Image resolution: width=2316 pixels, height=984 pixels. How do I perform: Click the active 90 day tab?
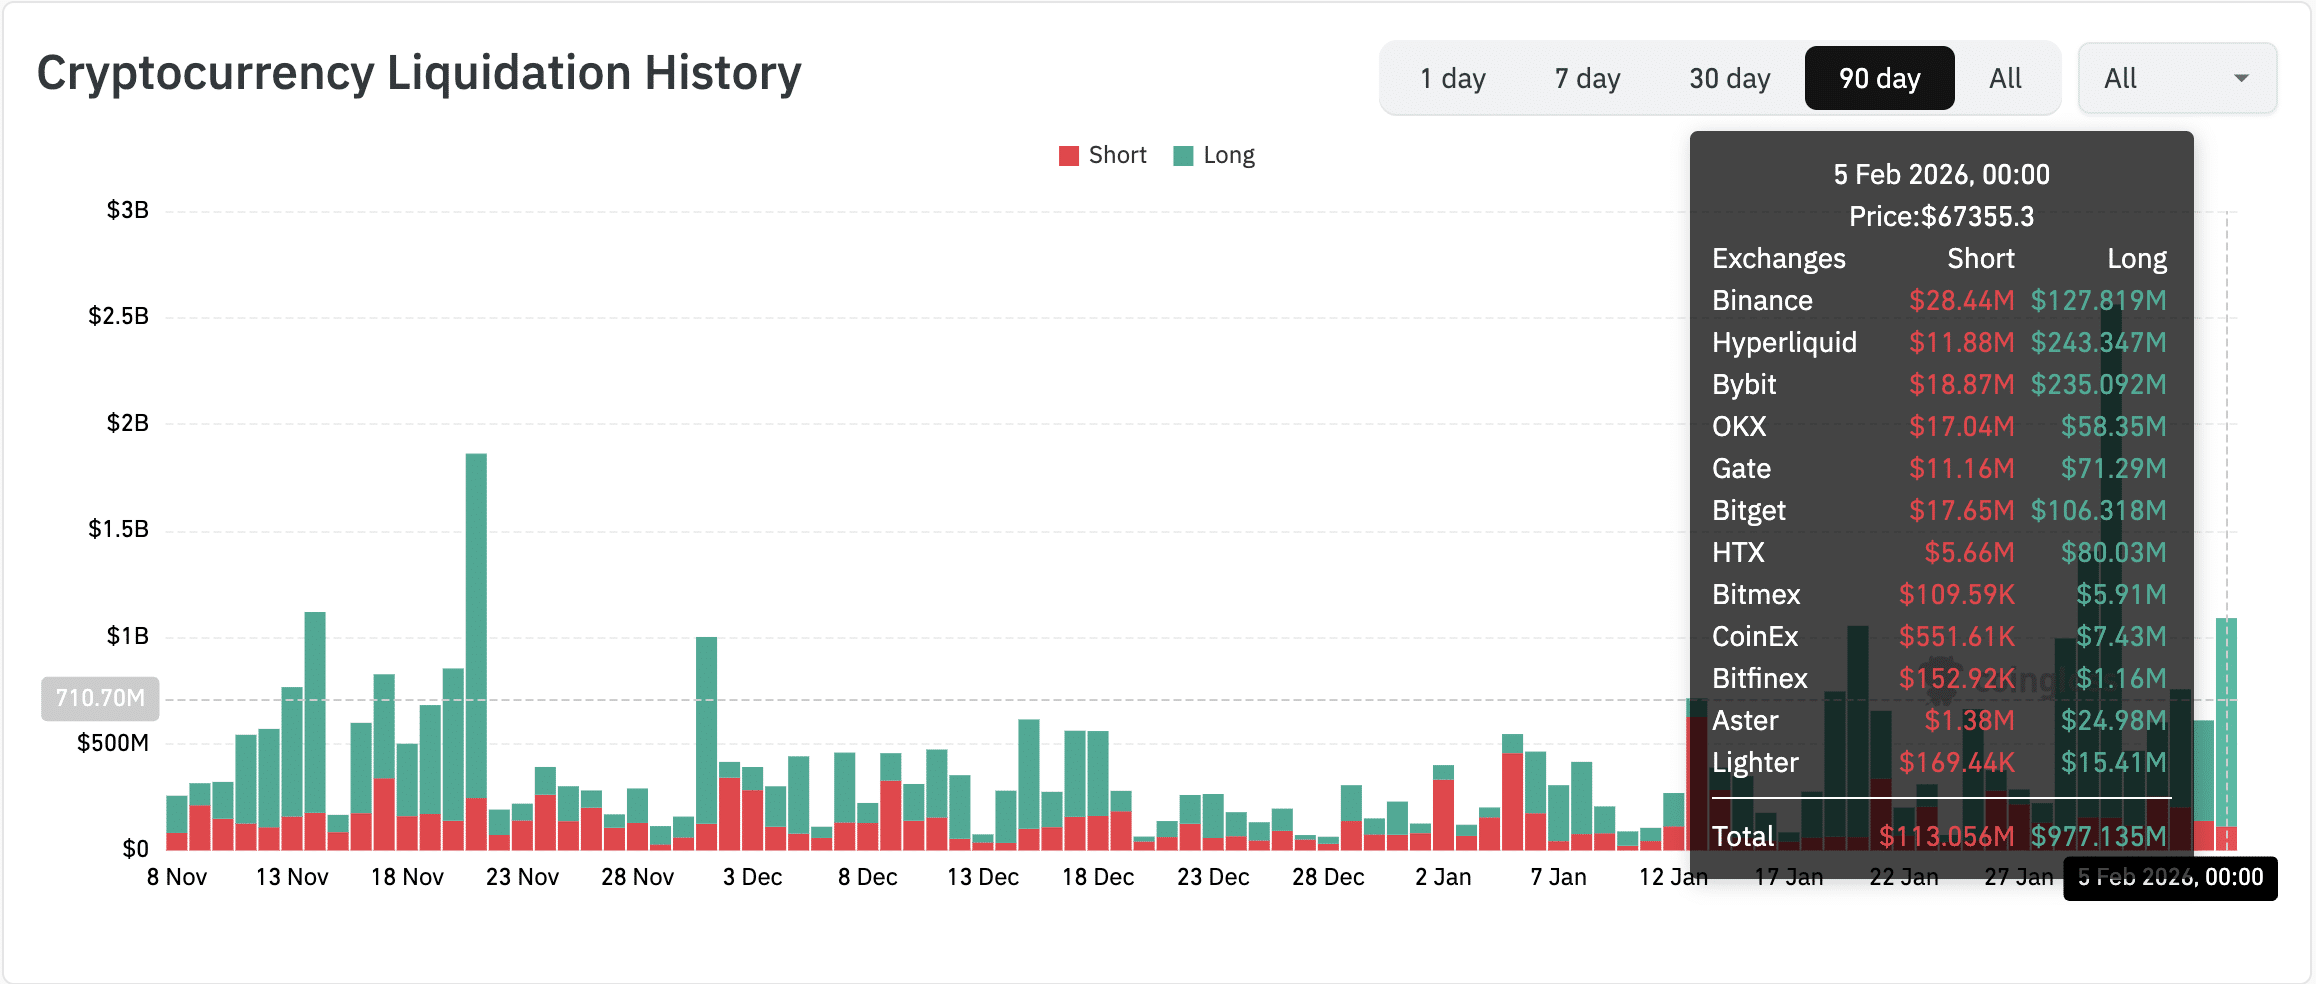coord(1879,78)
